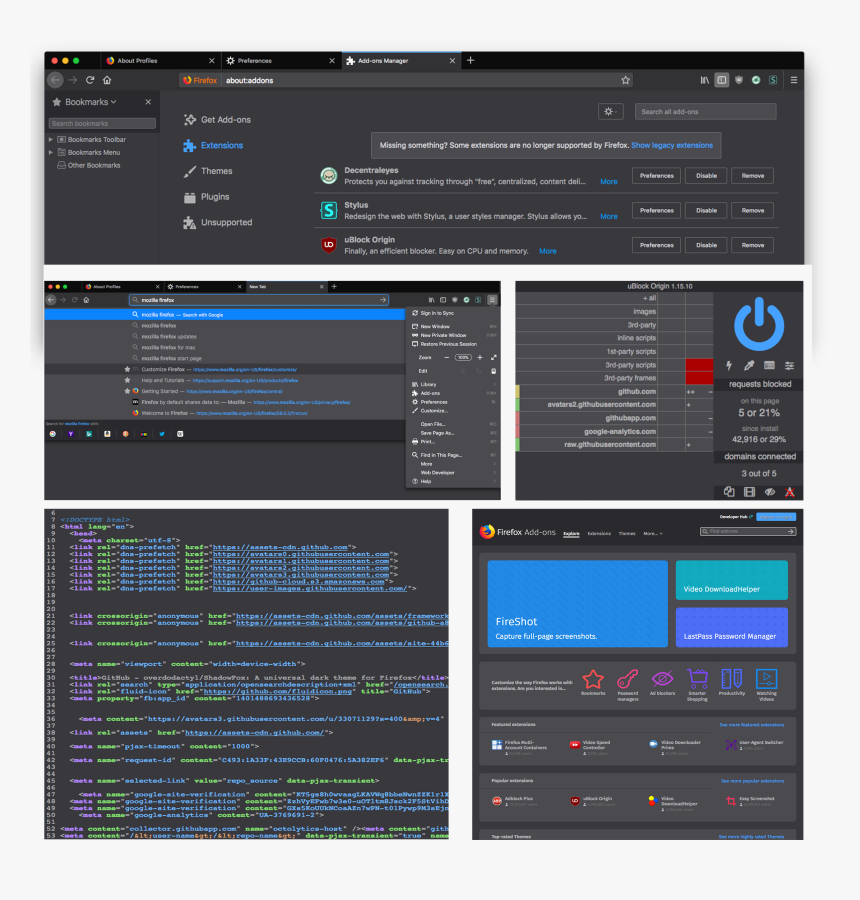This screenshot has height=900, width=860.
Task: Click Home icon in Add-ons Manager window
Action: [107, 80]
